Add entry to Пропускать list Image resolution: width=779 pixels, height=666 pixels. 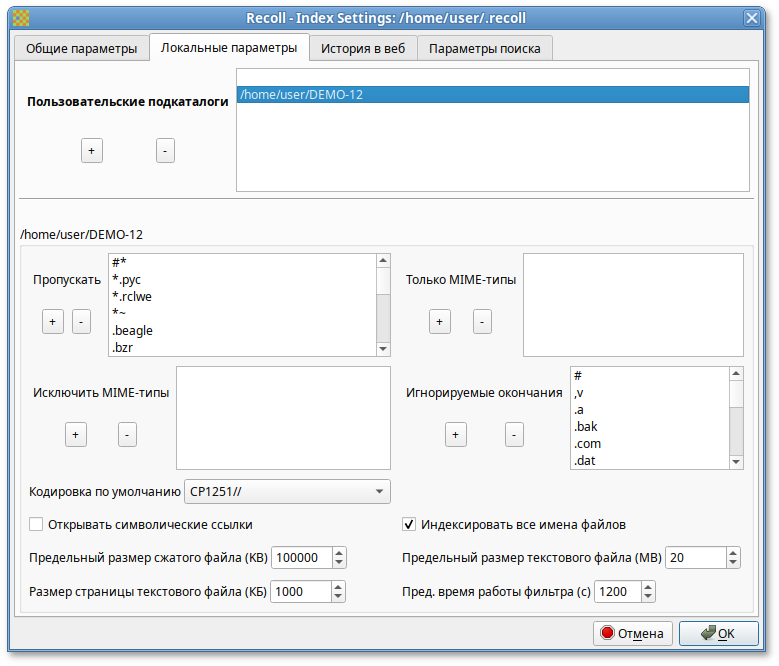pyautogui.click(x=52, y=321)
